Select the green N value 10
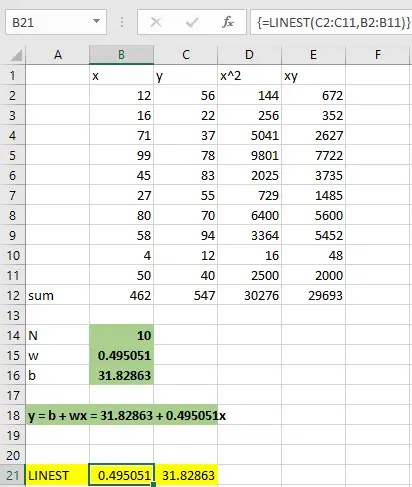Viewport: 412px width, 487px height. tap(121, 335)
